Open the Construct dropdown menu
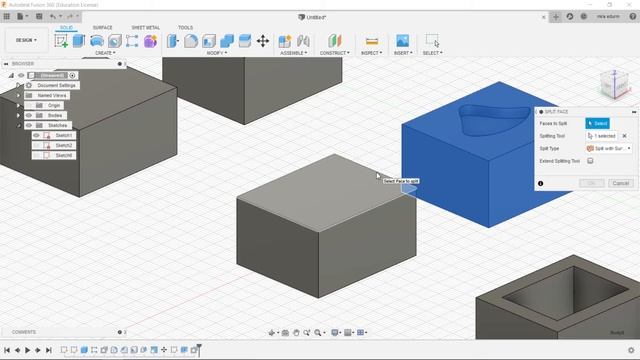 (x=334, y=53)
